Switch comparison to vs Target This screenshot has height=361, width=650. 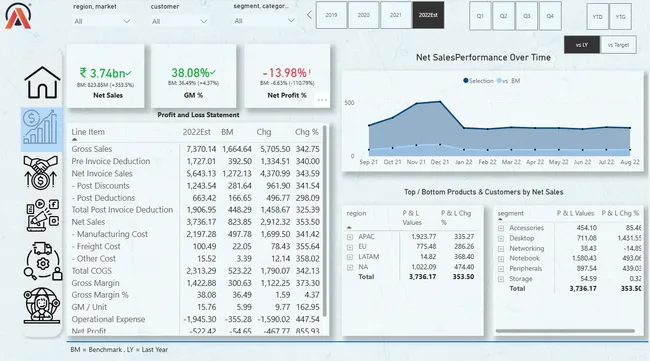tap(618, 45)
